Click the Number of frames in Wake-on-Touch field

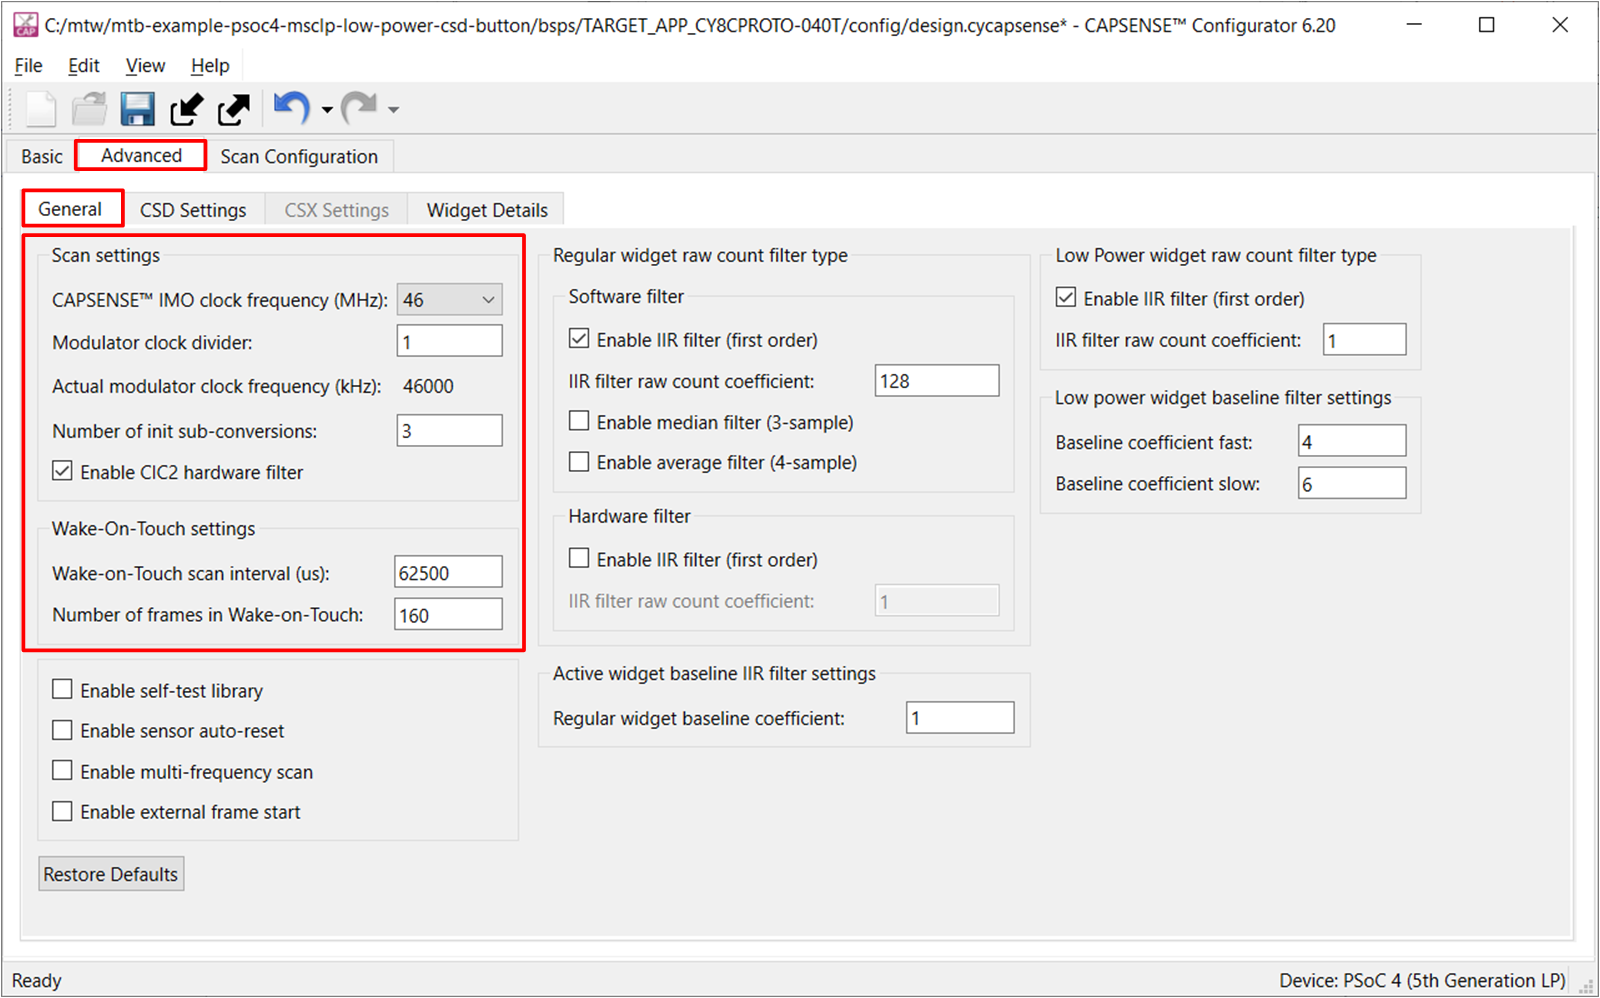click(448, 615)
